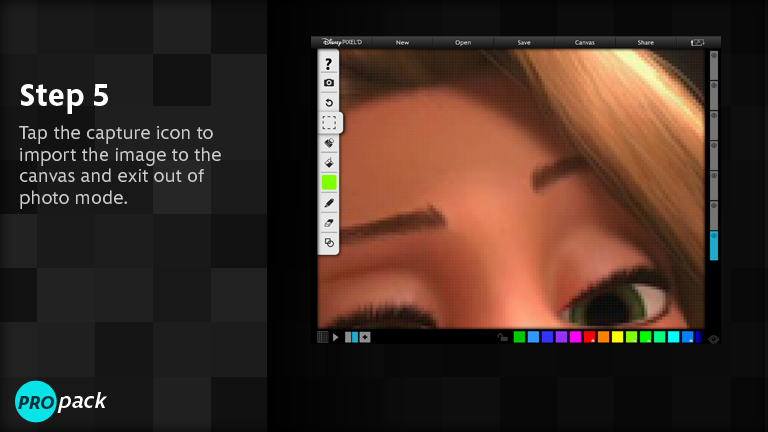
Task: Open the Open menu
Action: click(x=463, y=43)
